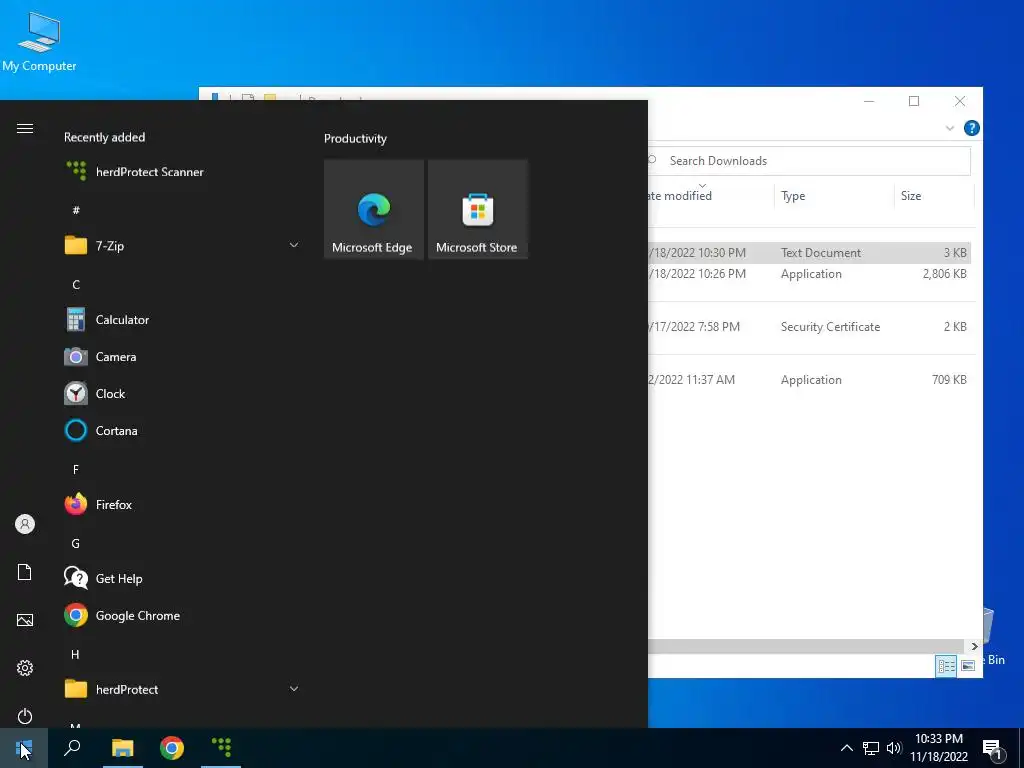Click the Power icon in Start sidebar
This screenshot has height=768, width=1024.
25,716
